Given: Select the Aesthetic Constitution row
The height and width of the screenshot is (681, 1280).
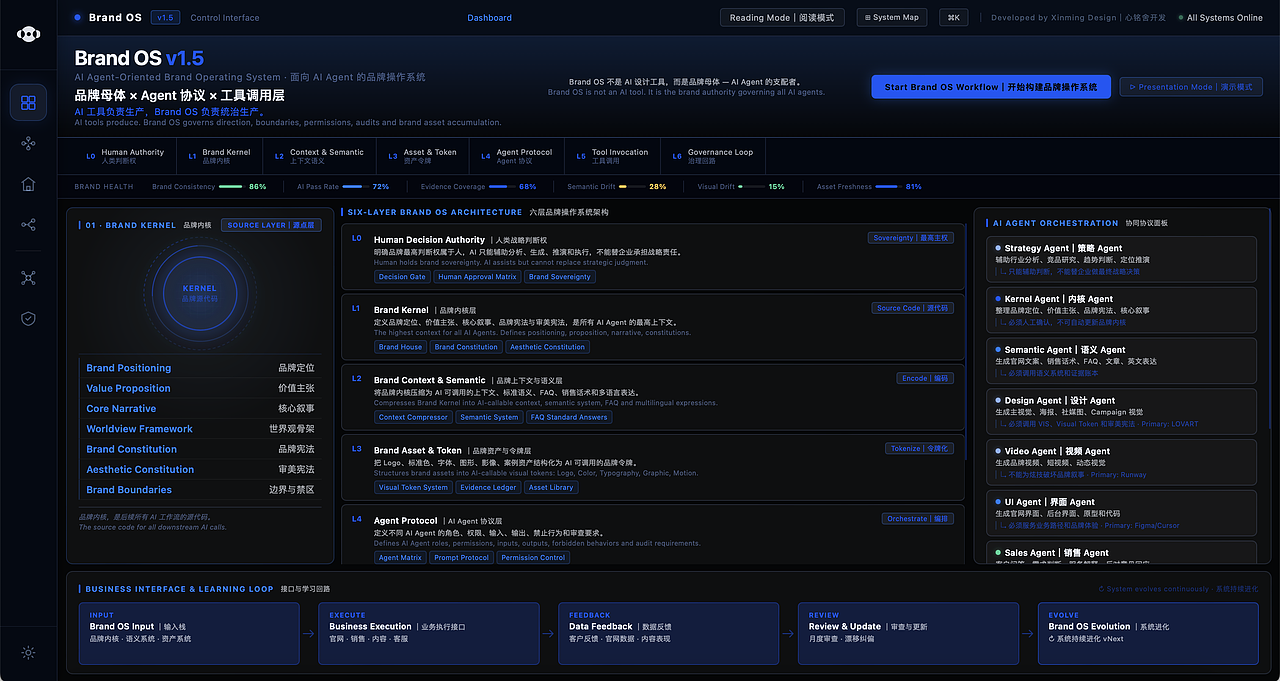Looking at the screenshot, I should click(x=200, y=469).
